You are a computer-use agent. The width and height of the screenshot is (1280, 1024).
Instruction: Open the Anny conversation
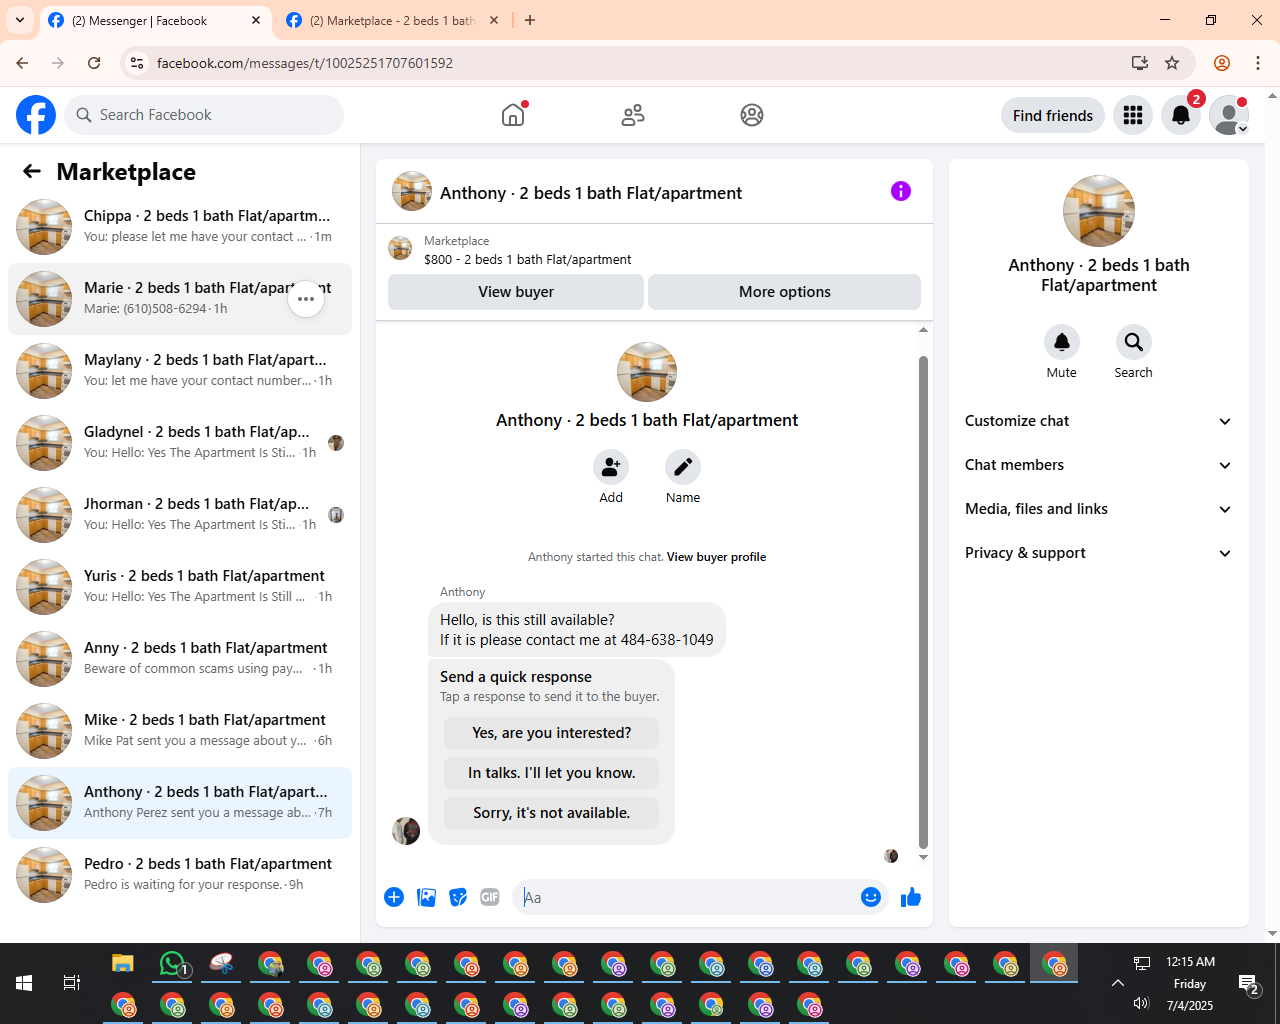tap(180, 659)
